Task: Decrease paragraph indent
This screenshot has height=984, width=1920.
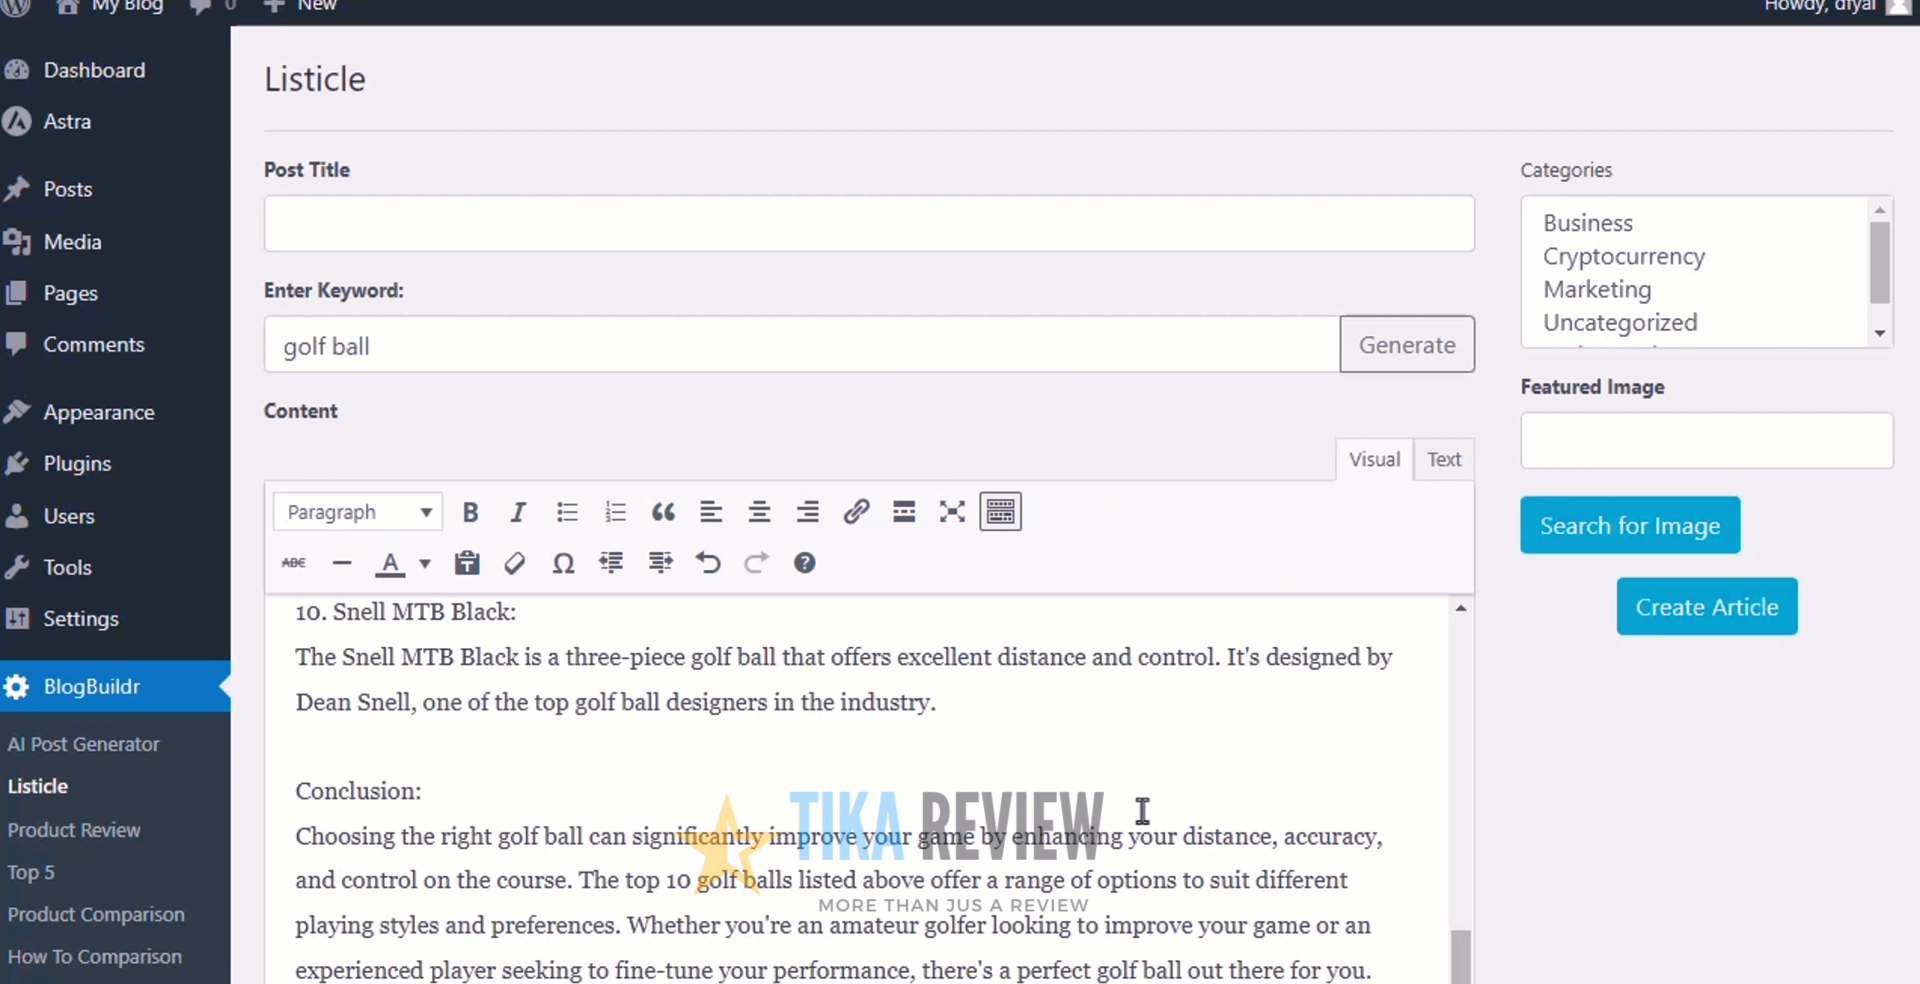Action: point(611,563)
